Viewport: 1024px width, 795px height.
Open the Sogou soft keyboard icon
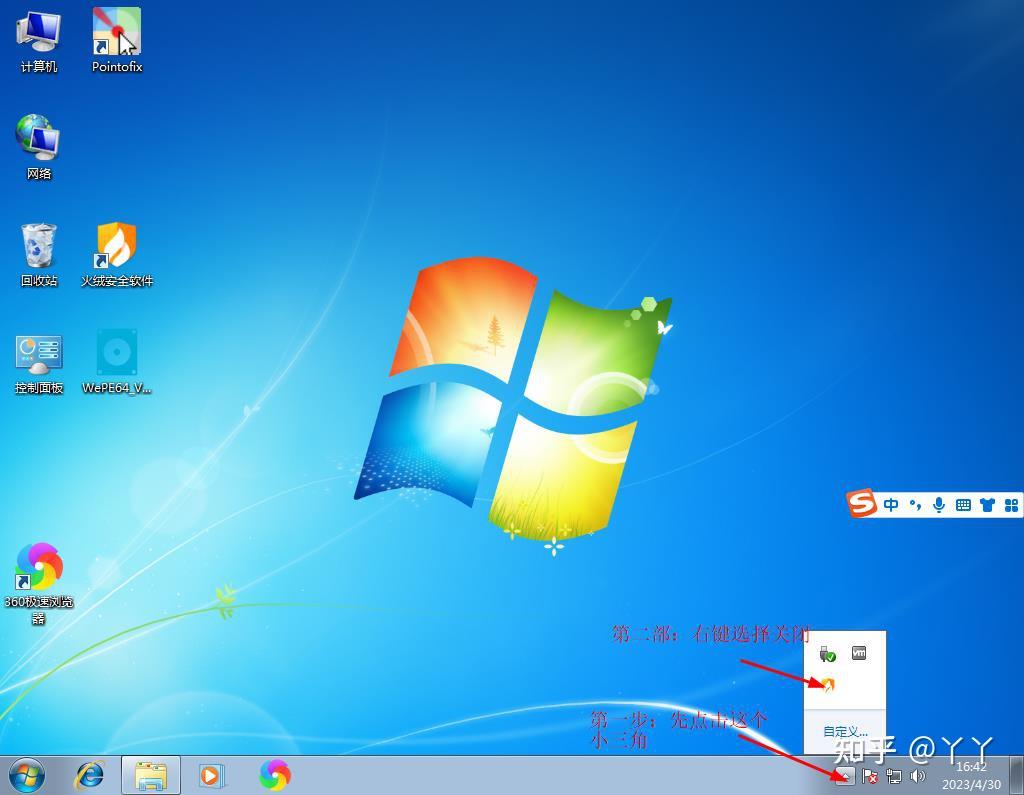pyautogui.click(x=963, y=505)
